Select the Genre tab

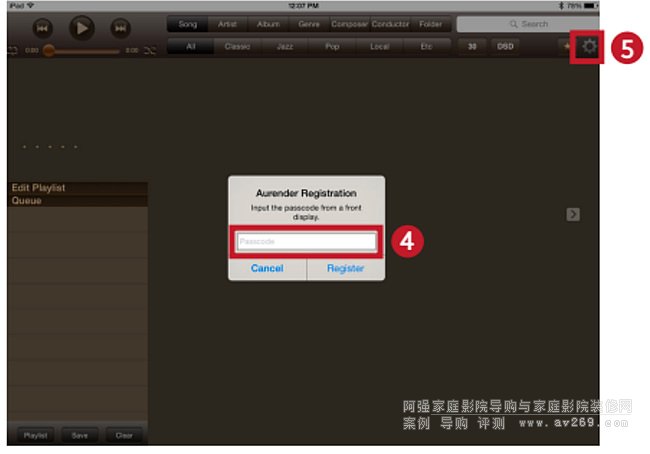310,23
